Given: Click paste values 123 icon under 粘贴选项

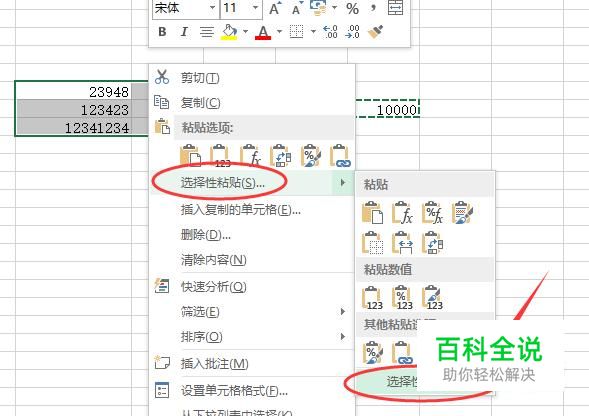Looking at the screenshot, I should (x=220, y=156).
